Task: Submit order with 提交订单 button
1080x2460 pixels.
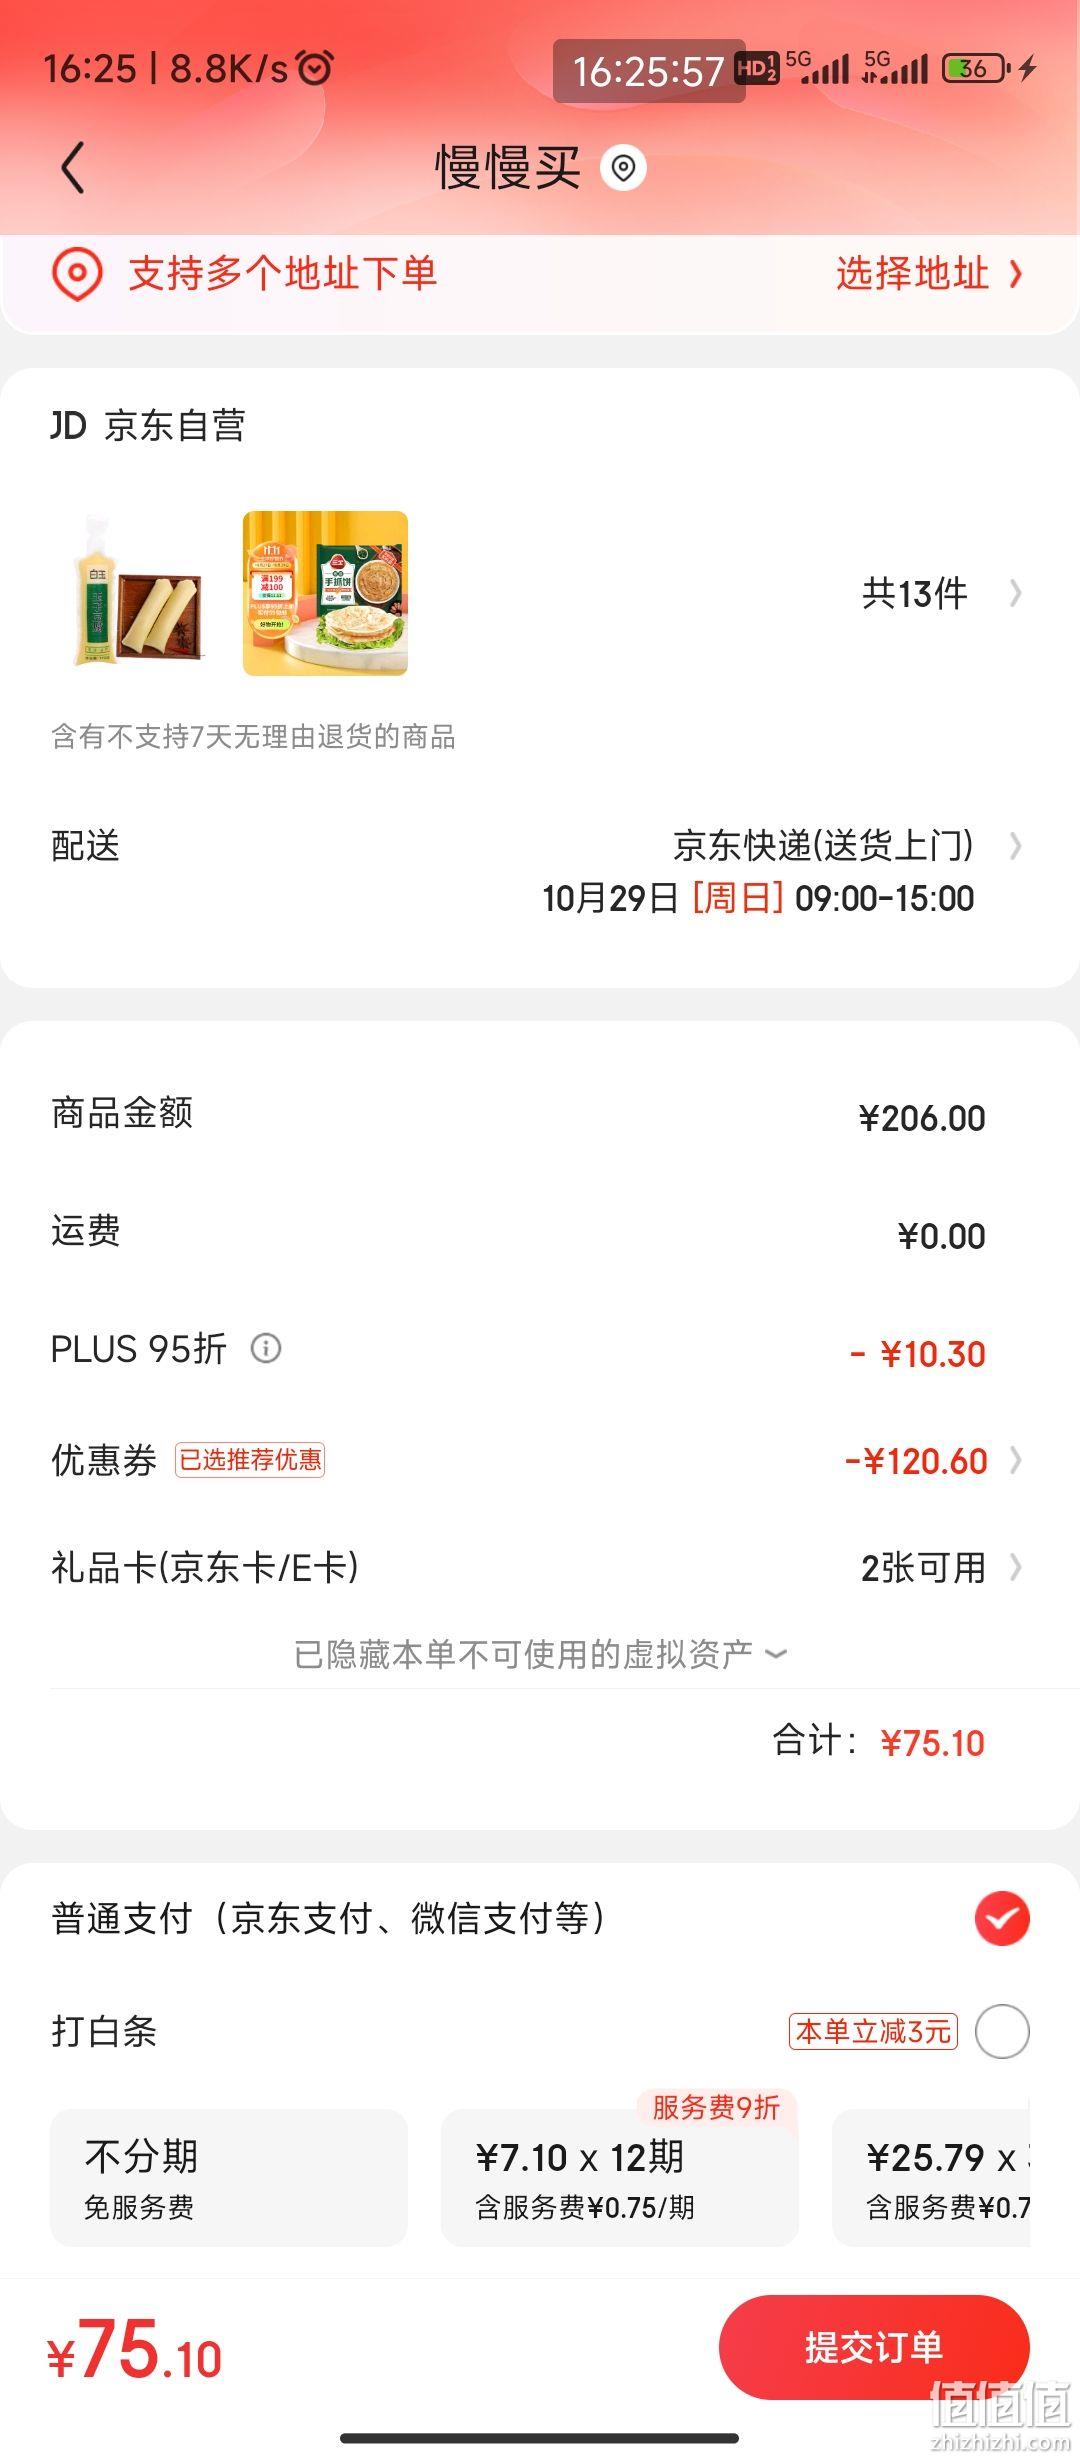Action: click(x=874, y=2347)
